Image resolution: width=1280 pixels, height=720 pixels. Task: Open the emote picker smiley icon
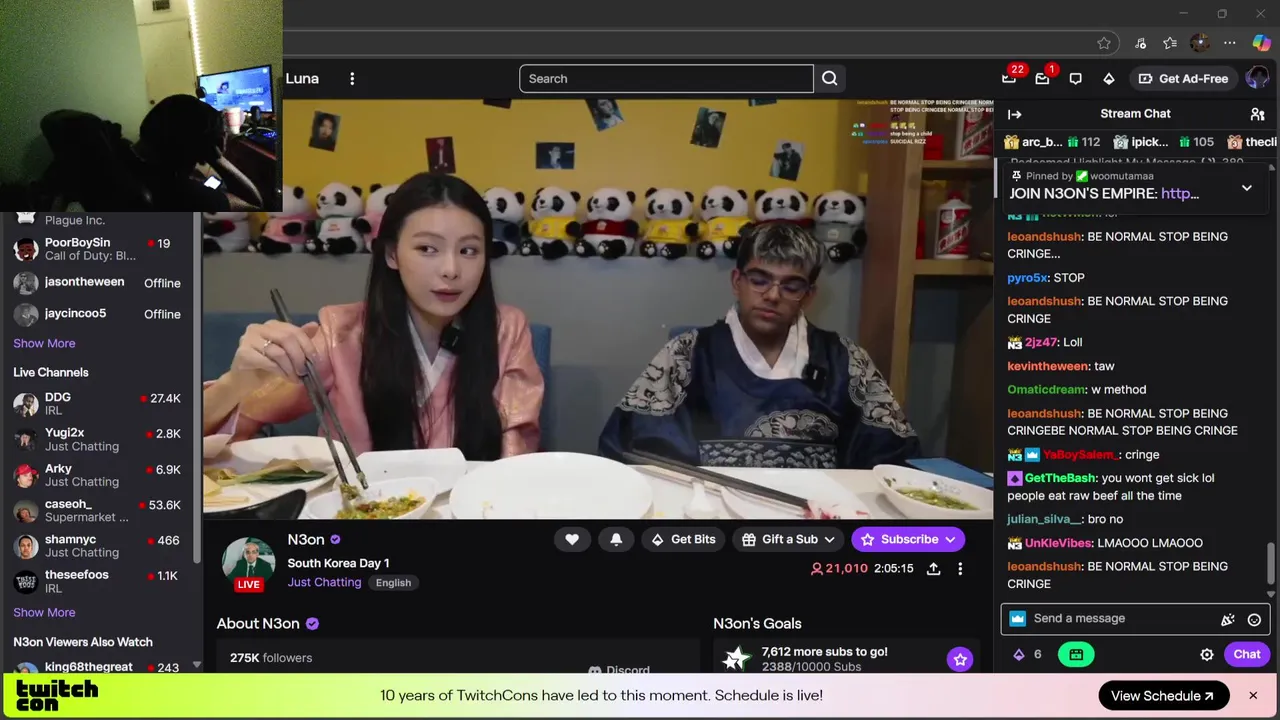[x=1254, y=619]
